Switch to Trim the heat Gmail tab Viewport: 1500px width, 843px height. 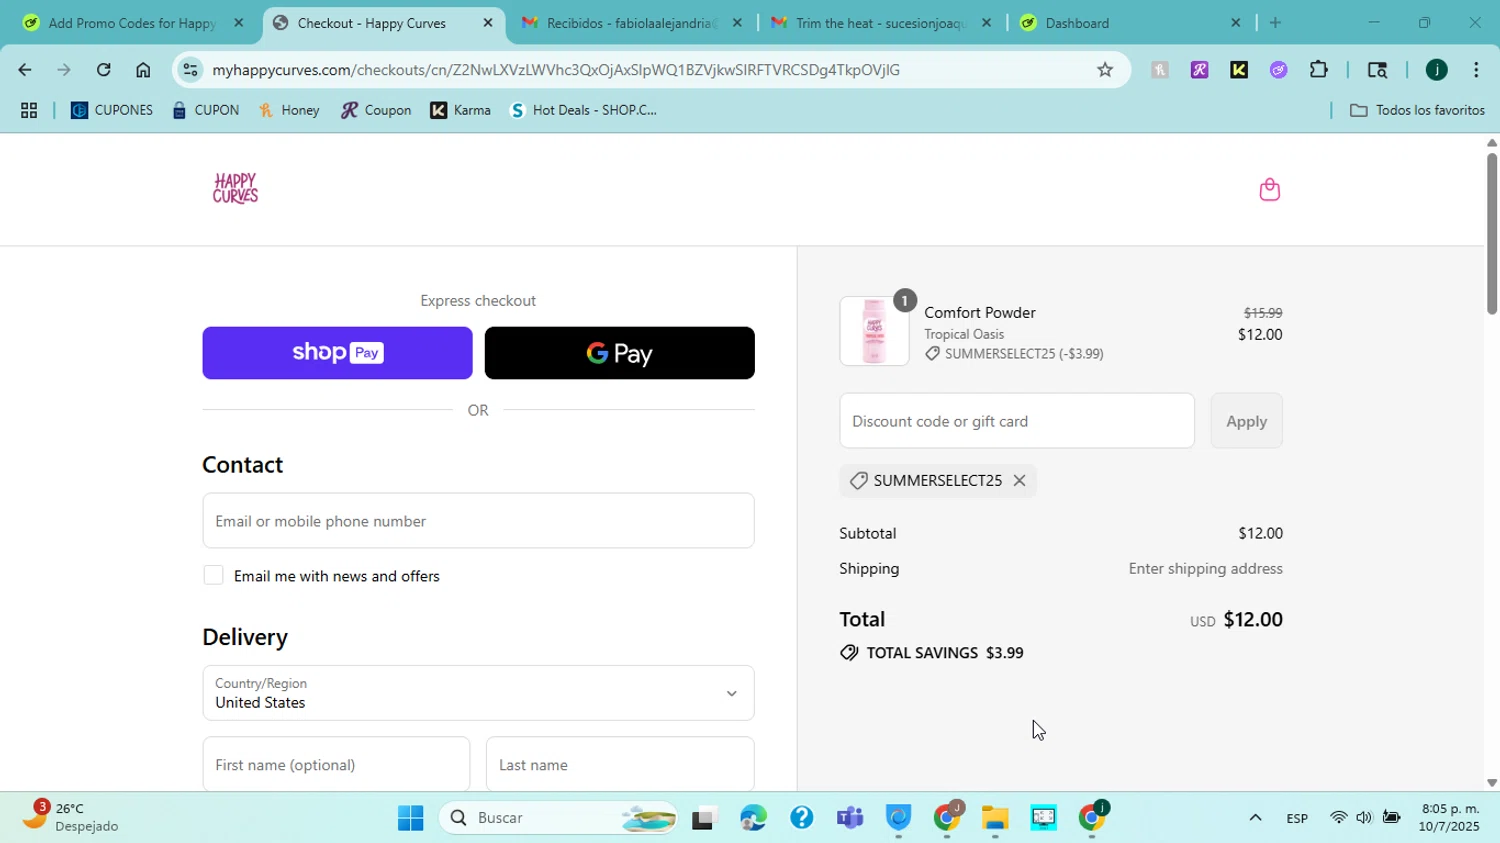pyautogui.click(x=880, y=23)
